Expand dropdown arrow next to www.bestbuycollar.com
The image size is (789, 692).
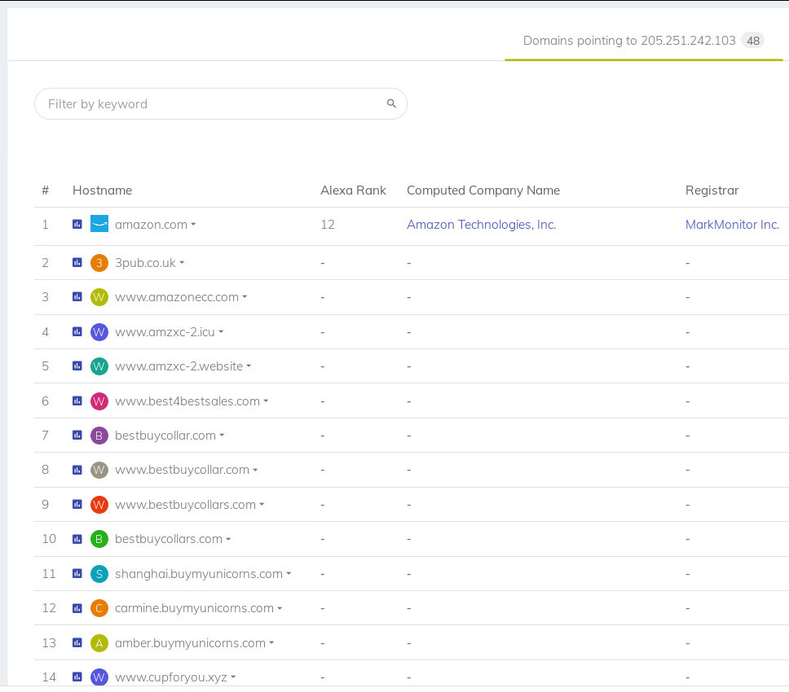[x=256, y=470]
